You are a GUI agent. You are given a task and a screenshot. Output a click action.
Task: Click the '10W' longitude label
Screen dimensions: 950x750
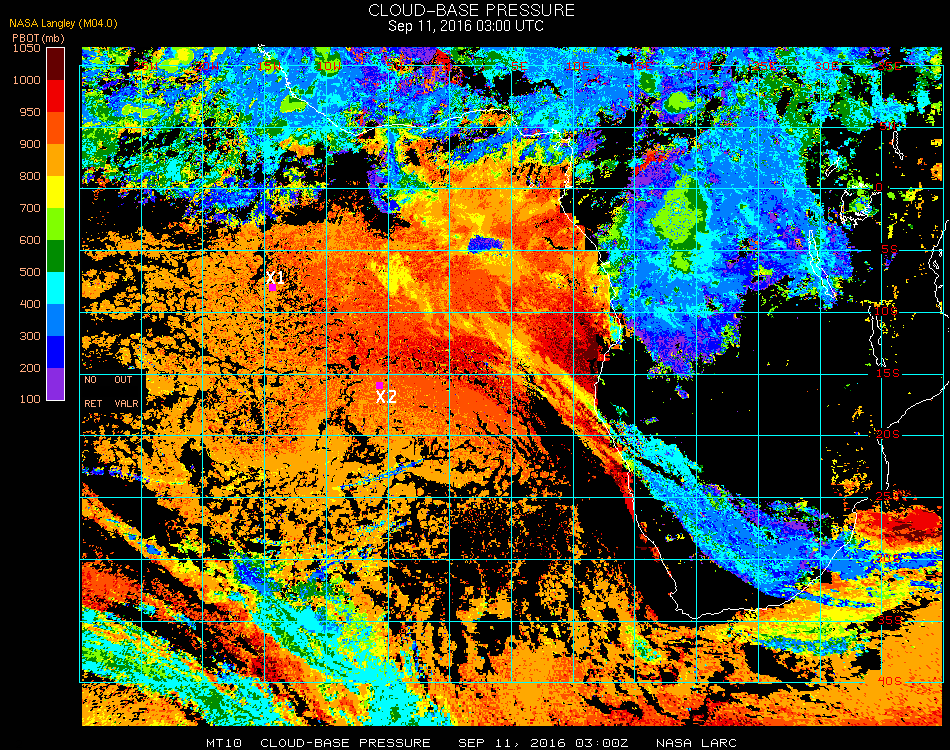click(x=330, y=65)
